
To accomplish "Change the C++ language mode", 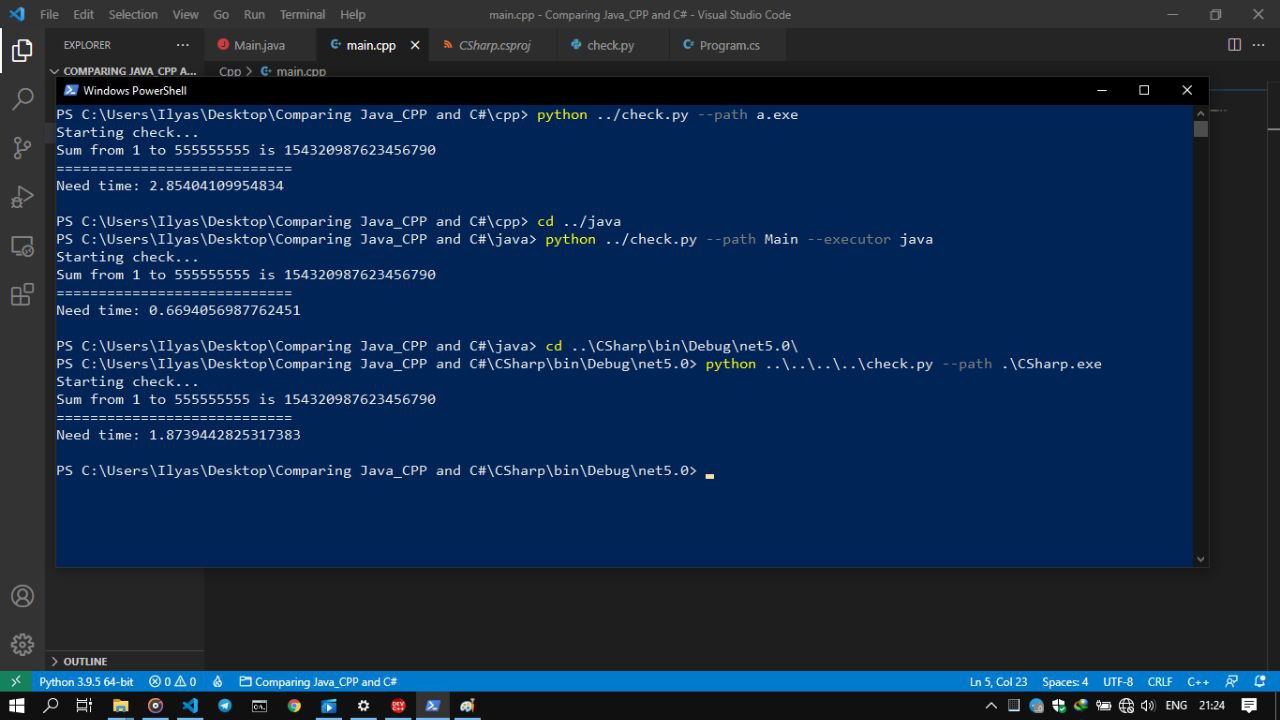I will (x=1198, y=682).
